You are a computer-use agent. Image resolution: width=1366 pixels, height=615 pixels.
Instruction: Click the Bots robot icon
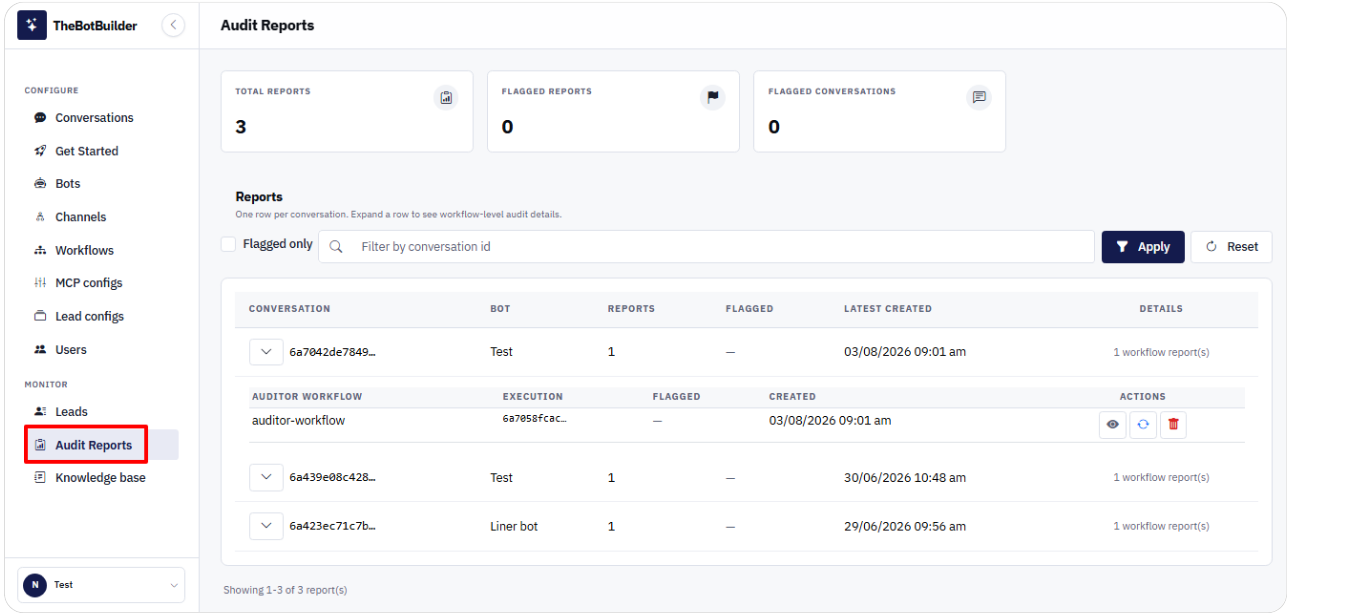pyautogui.click(x=40, y=184)
